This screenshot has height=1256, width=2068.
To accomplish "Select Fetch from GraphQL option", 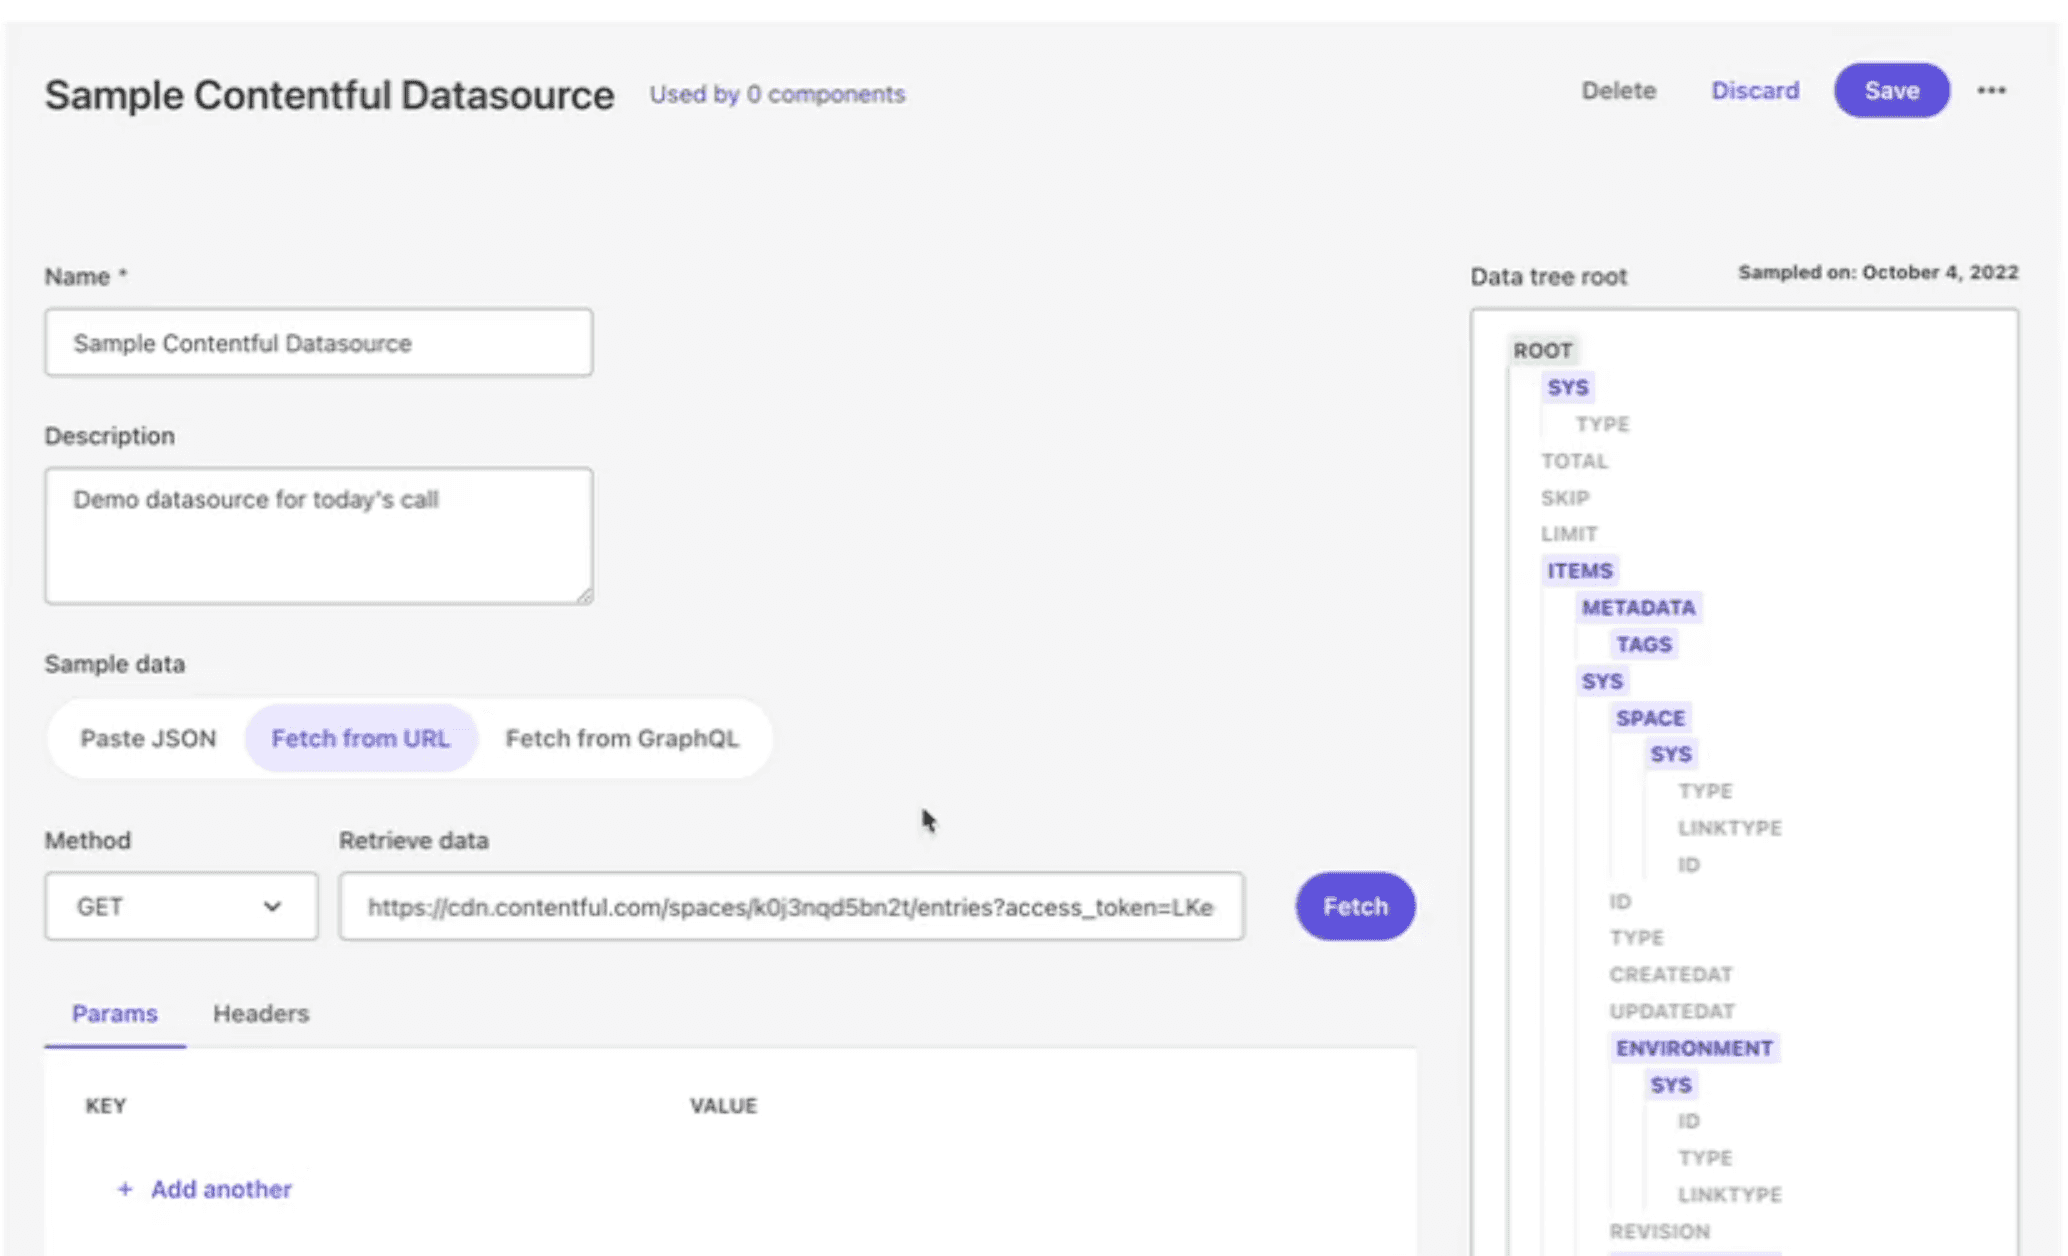I will [x=621, y=738].
